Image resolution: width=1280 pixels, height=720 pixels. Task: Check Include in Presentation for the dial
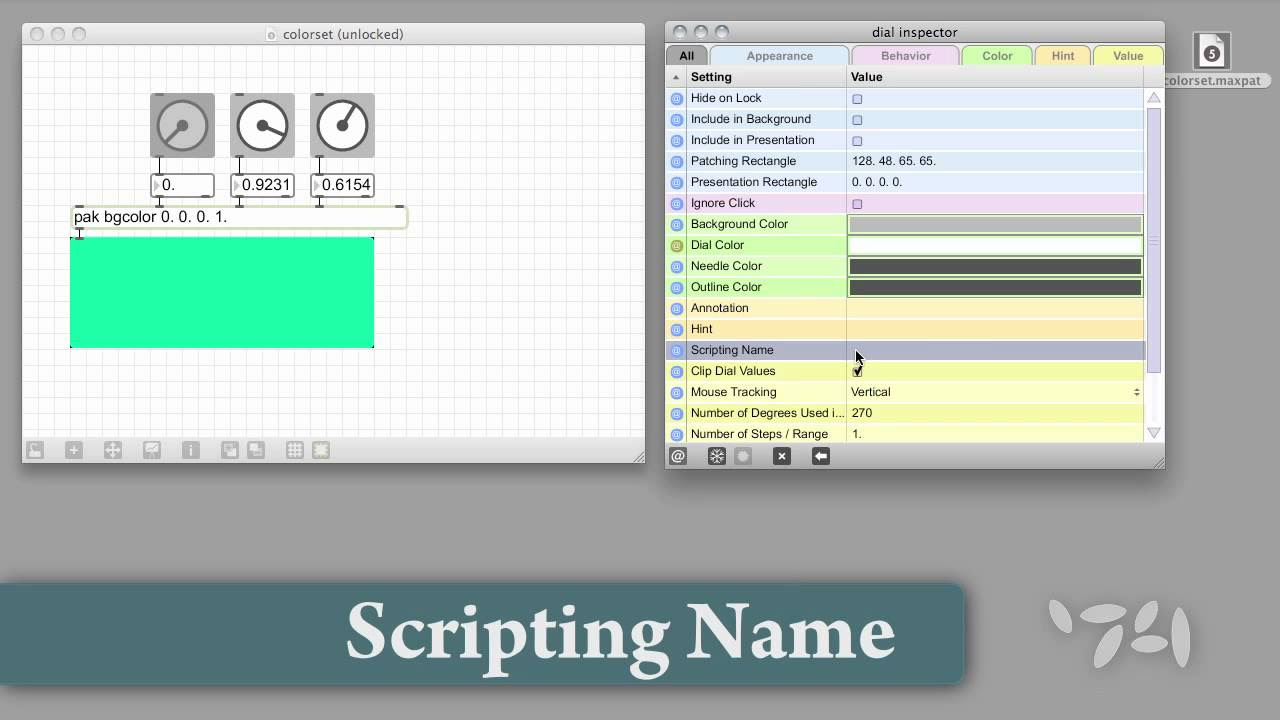[855, 140]
